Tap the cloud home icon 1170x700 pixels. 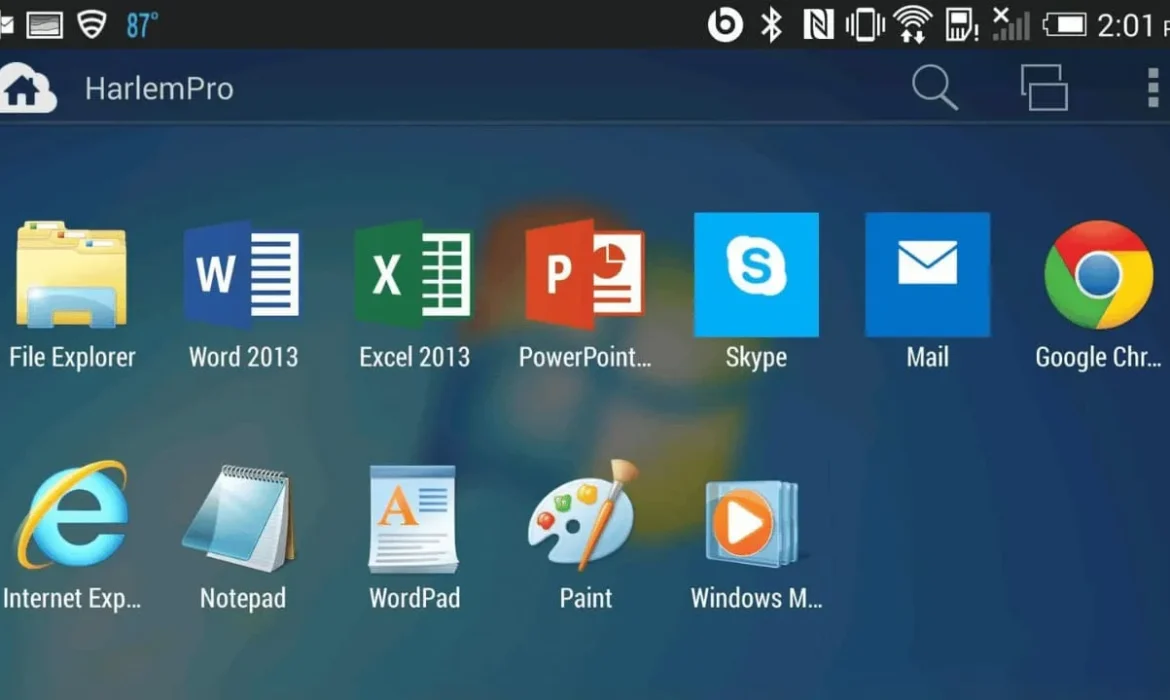[x=27, y=88]
